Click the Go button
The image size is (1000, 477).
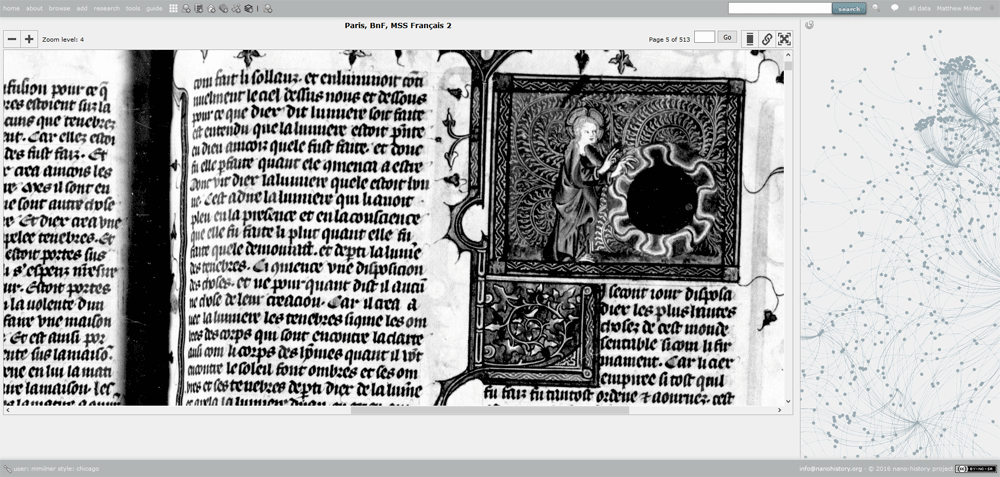(x=728, y=37)
